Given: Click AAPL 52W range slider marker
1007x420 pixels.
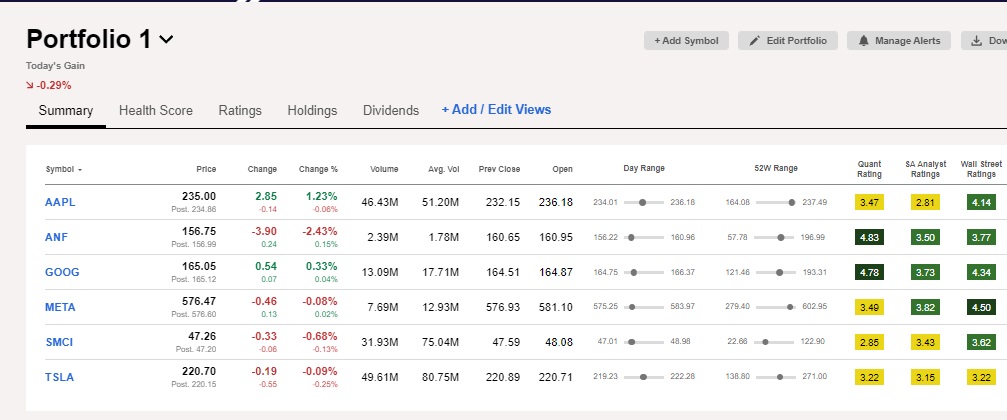Looking at the screenshot, I should tap(791, 202).
